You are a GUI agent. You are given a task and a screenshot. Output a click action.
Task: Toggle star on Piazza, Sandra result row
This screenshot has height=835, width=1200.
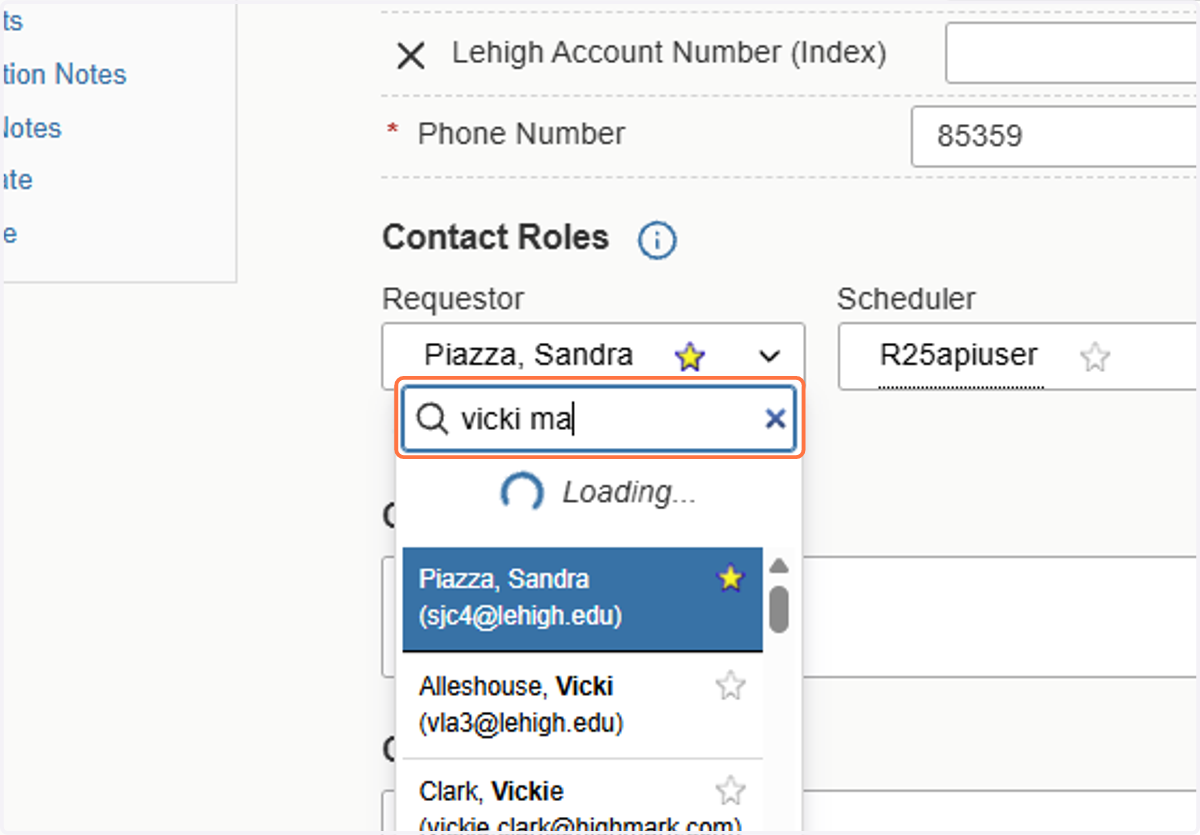coord(731,579)
